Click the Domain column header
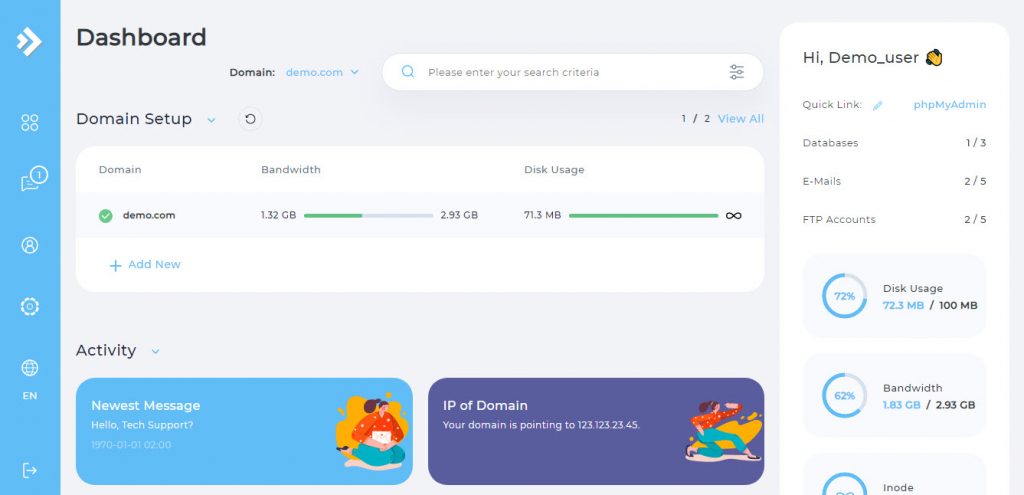 point(120,170)
